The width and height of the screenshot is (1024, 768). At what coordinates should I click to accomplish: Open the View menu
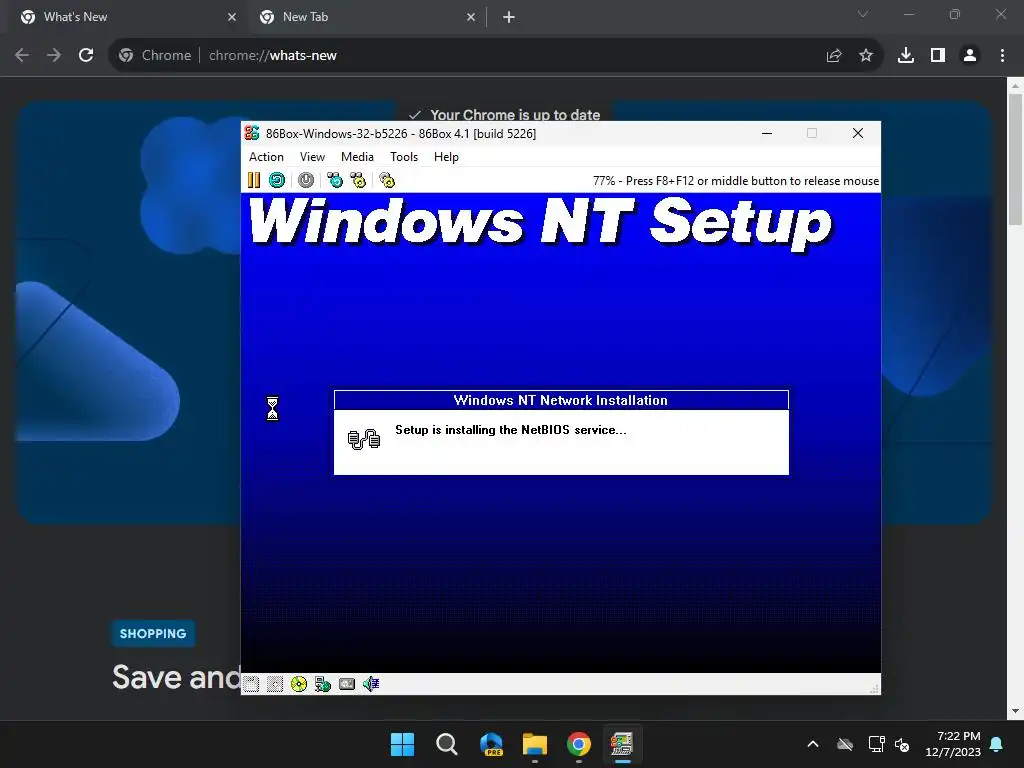[x=312, y=157]
